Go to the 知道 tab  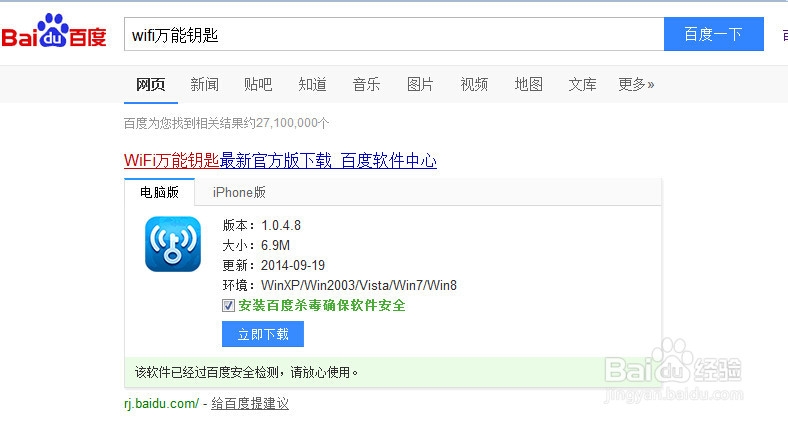coord(312,84)
